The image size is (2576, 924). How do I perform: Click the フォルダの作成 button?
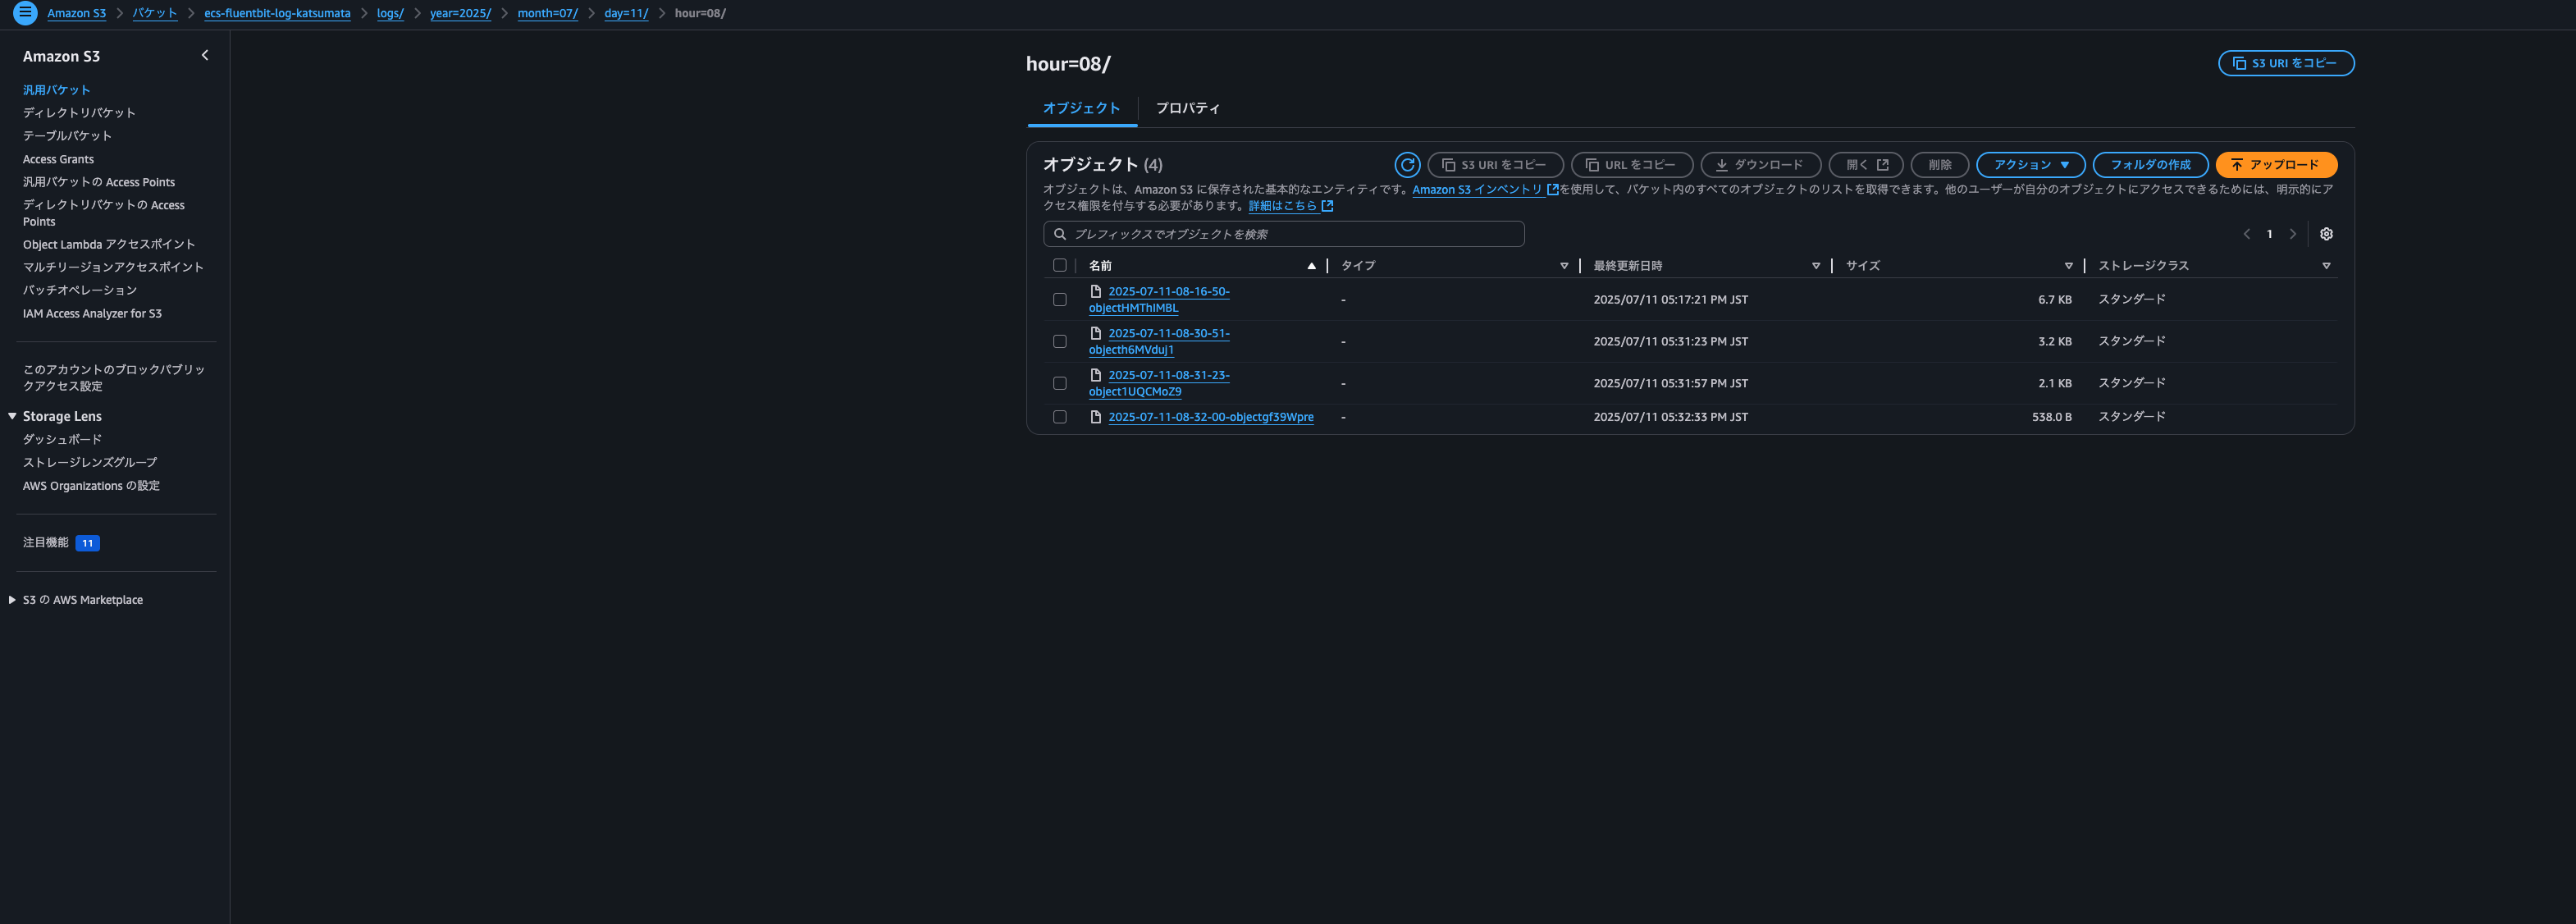click(2150, 165)
